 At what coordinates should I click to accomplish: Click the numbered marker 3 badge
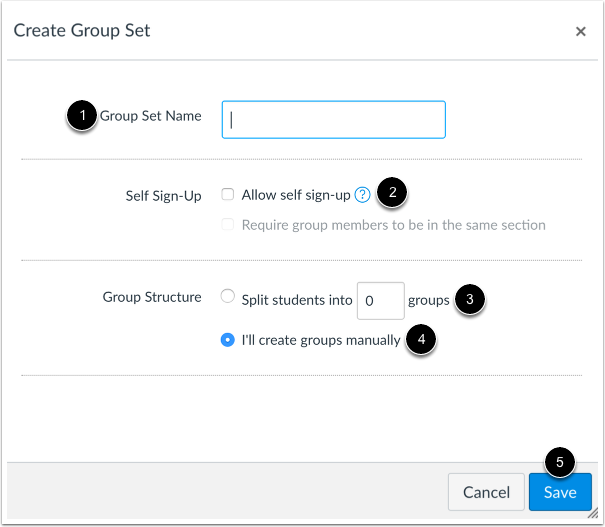(x=470, y=299)
